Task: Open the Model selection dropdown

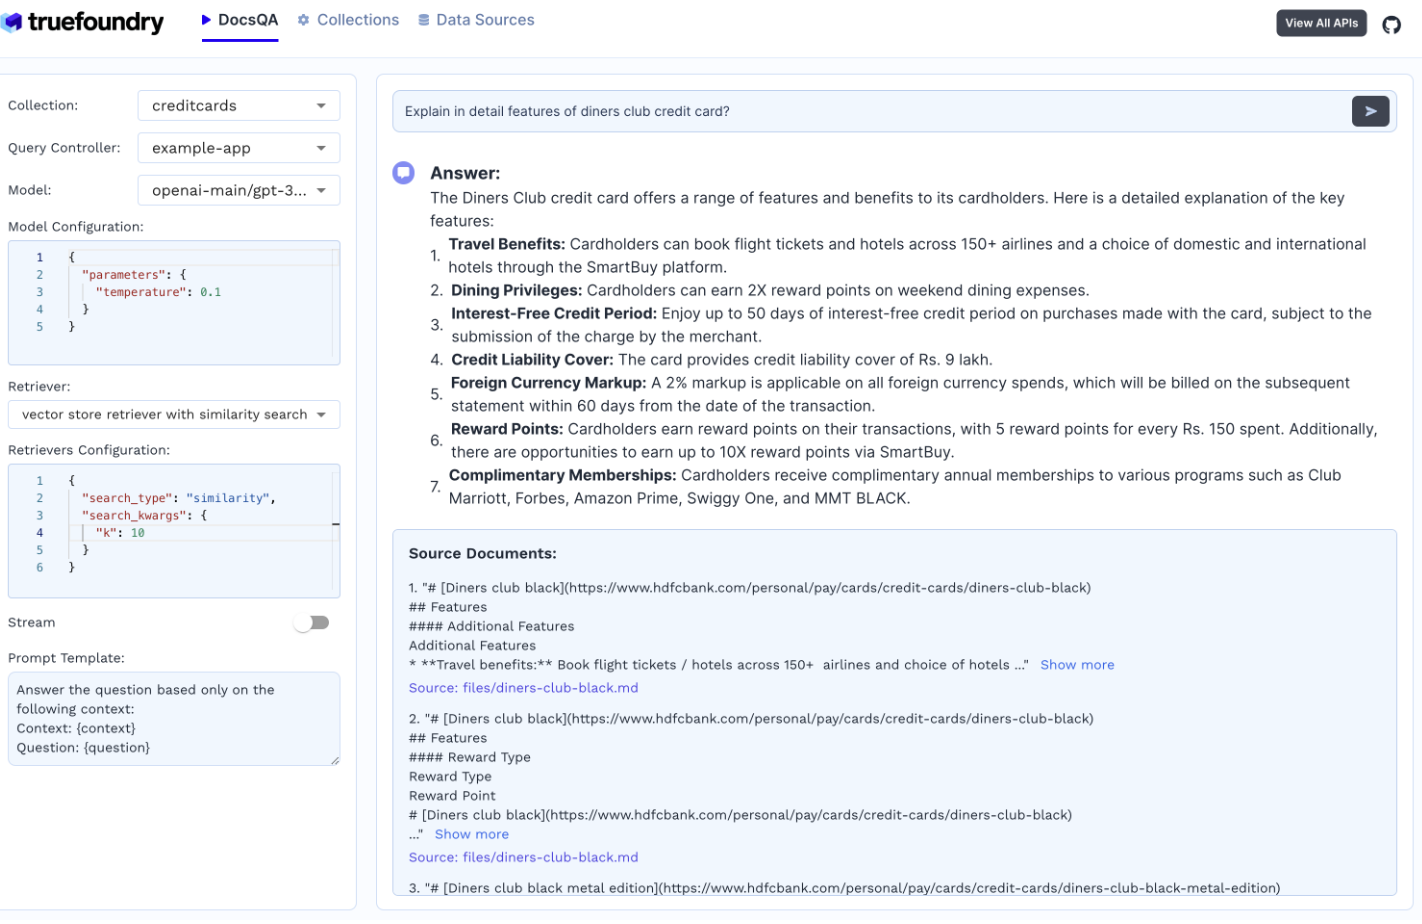Action: (x=238, y=190)
